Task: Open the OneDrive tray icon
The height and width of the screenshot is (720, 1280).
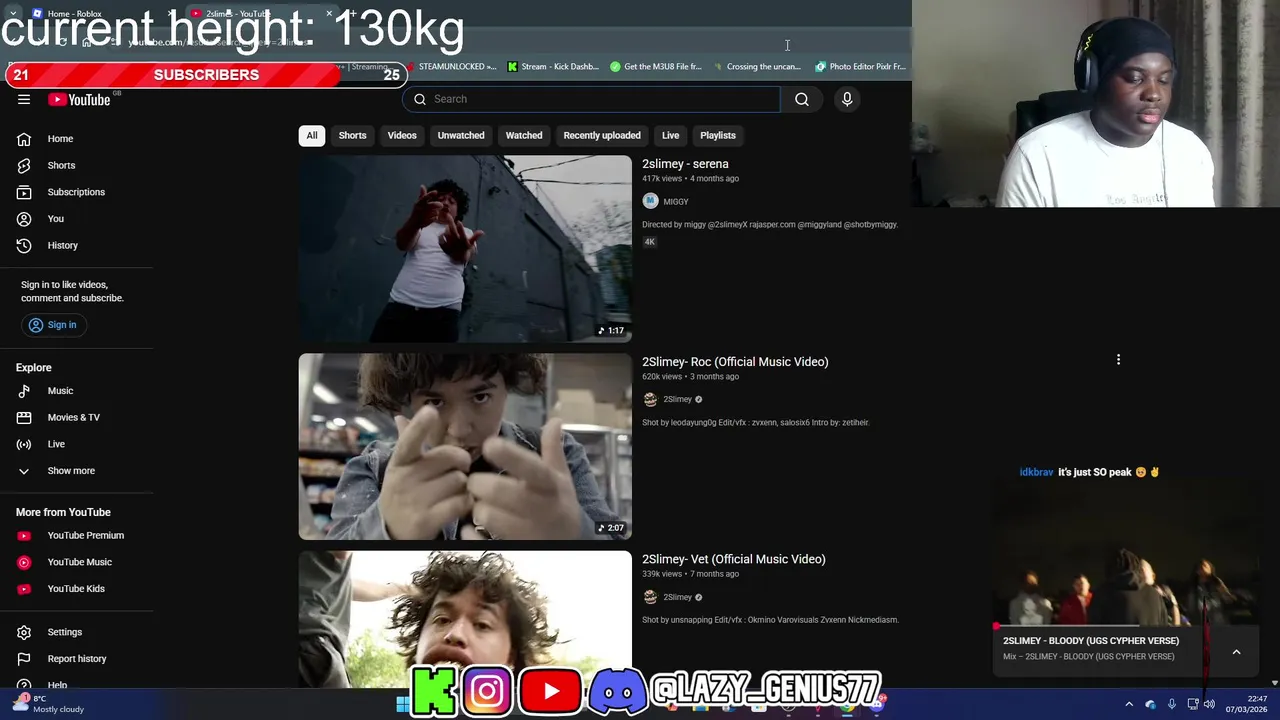Action: 1150,704
